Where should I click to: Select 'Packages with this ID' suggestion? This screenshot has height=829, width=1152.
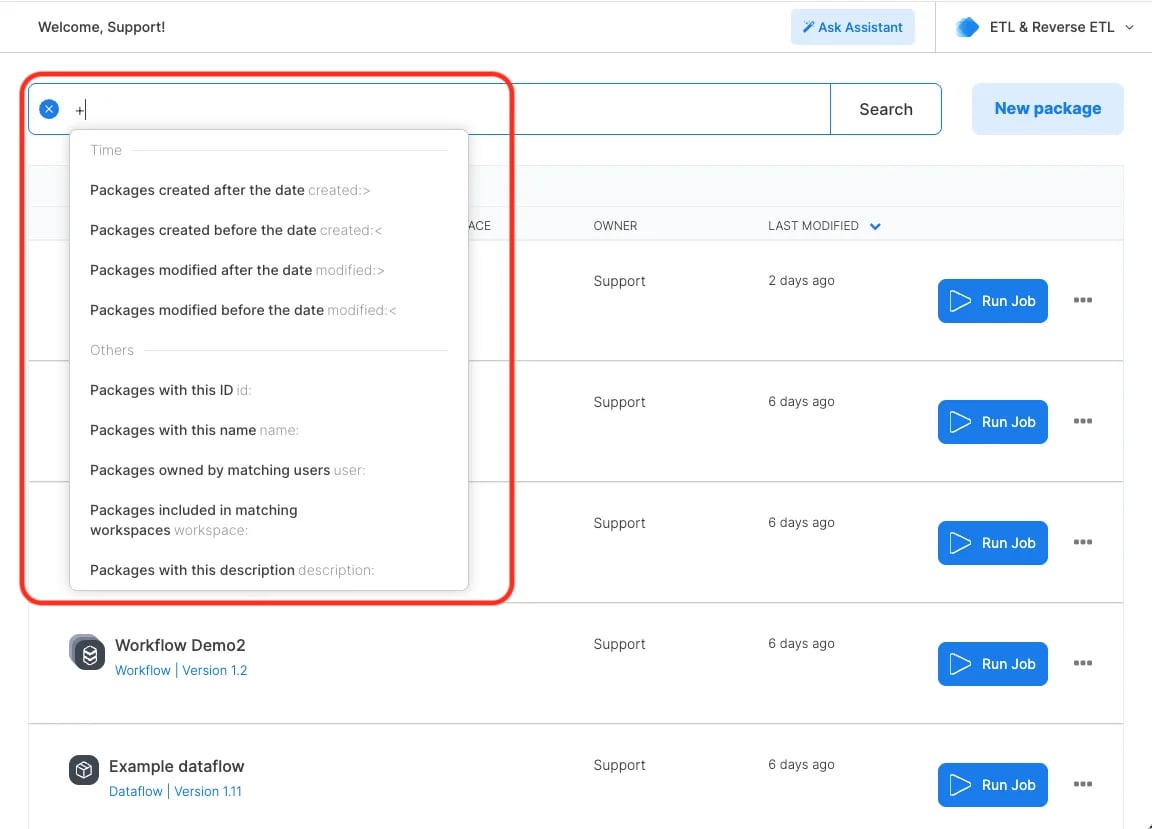(269, 390)
